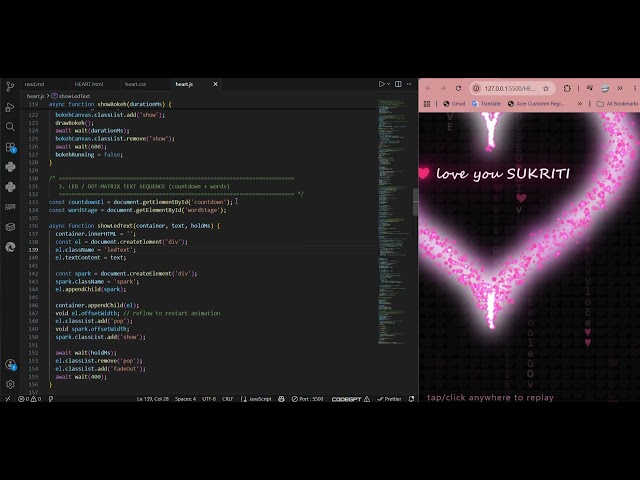Click 'tap/click anywhere to replay' text
640x480 pixels.
pos(490,397)
